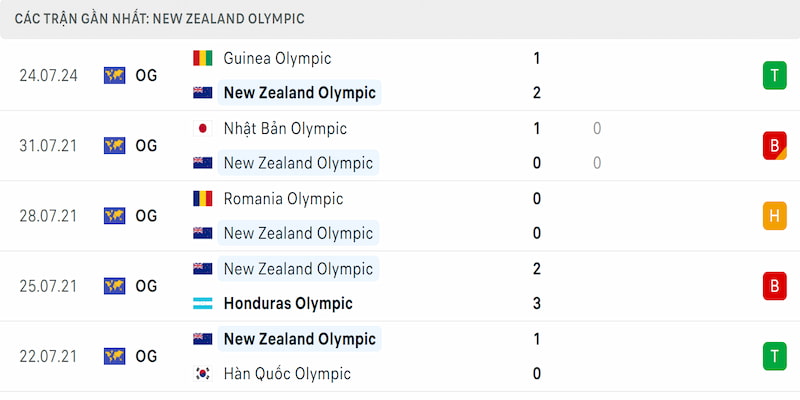Click the OG world map icon on 24.07.24

pos(114,76)
